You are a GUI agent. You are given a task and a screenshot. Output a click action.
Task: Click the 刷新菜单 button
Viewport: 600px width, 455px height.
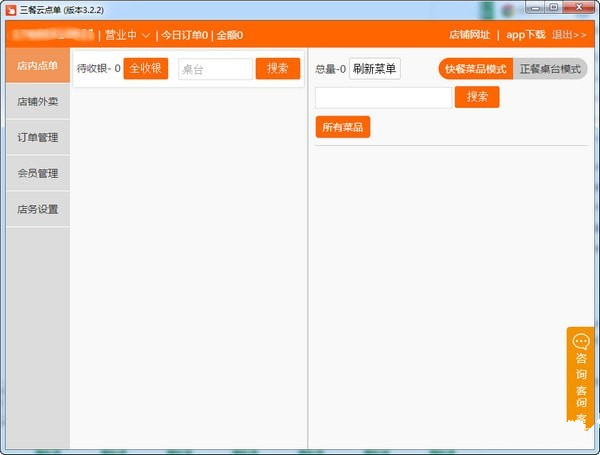pos(375,69)
